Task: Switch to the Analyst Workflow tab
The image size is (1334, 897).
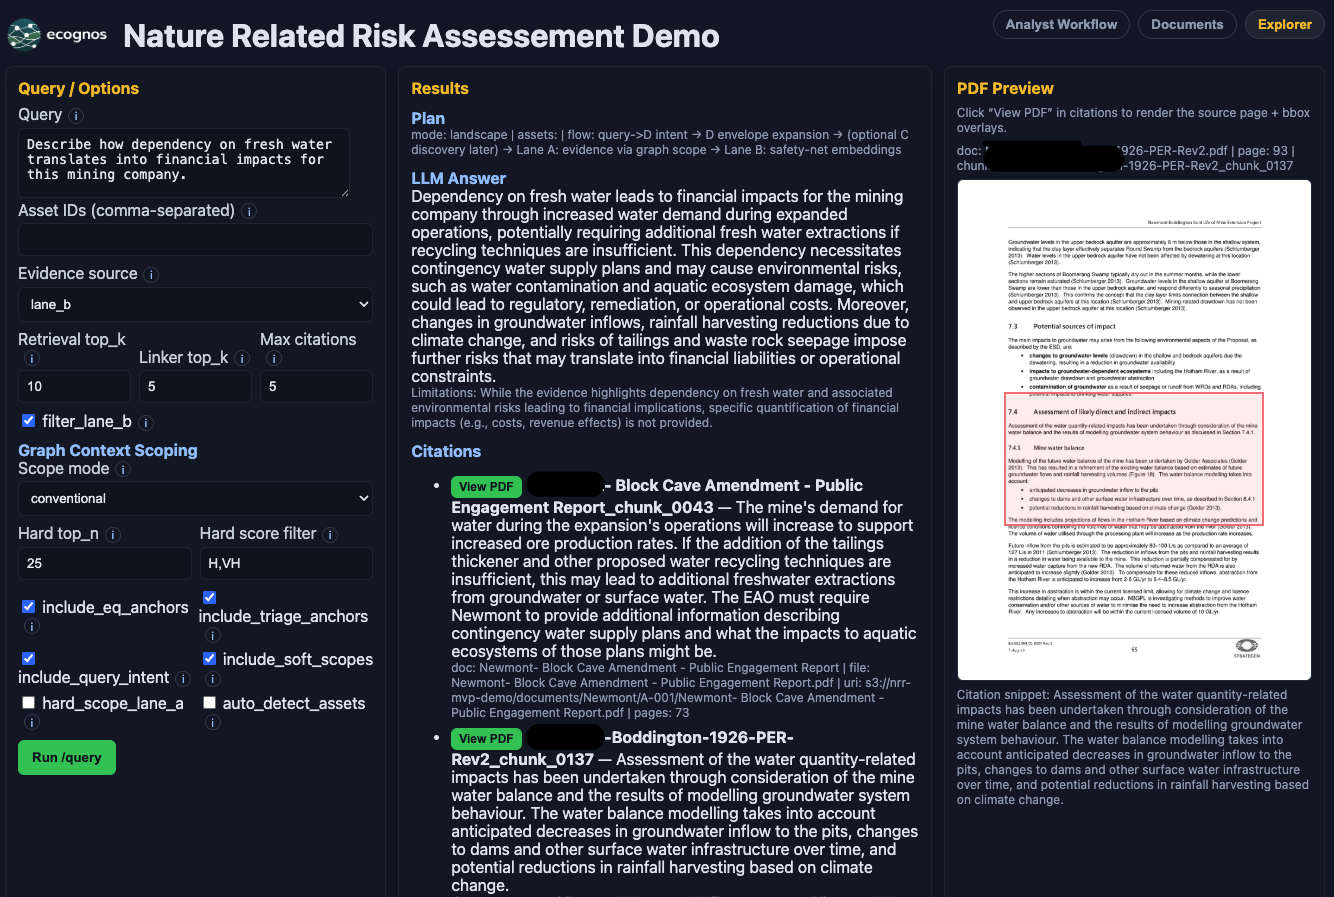Action: point(1061,25)
